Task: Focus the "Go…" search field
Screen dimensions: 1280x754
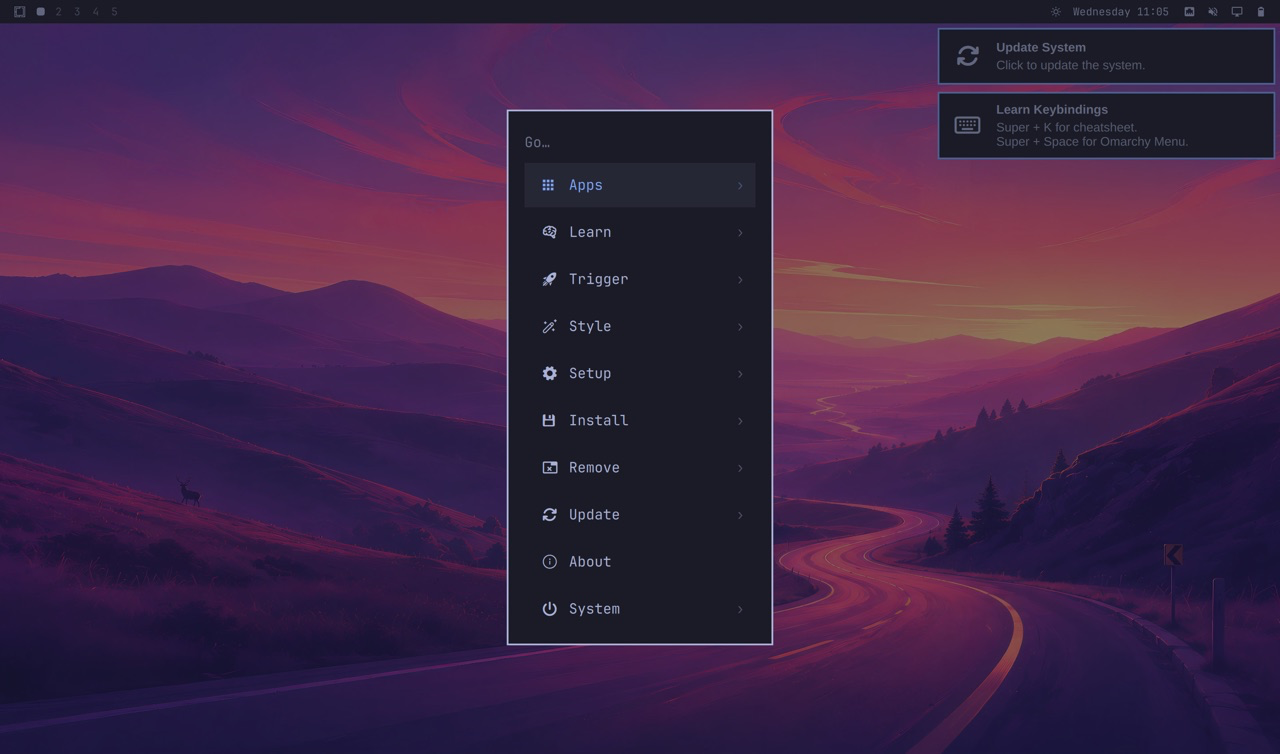Action: [x=639, y=142]
